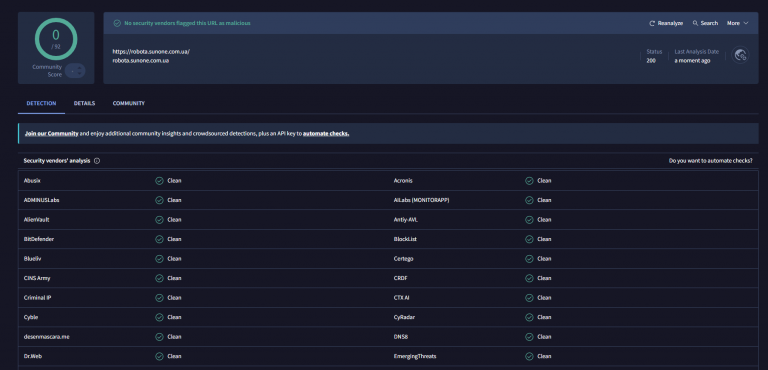Screen dimensions: 768x370
Task: Click the Clean check icon in Abusix row
Action: [x=159, y=180]
